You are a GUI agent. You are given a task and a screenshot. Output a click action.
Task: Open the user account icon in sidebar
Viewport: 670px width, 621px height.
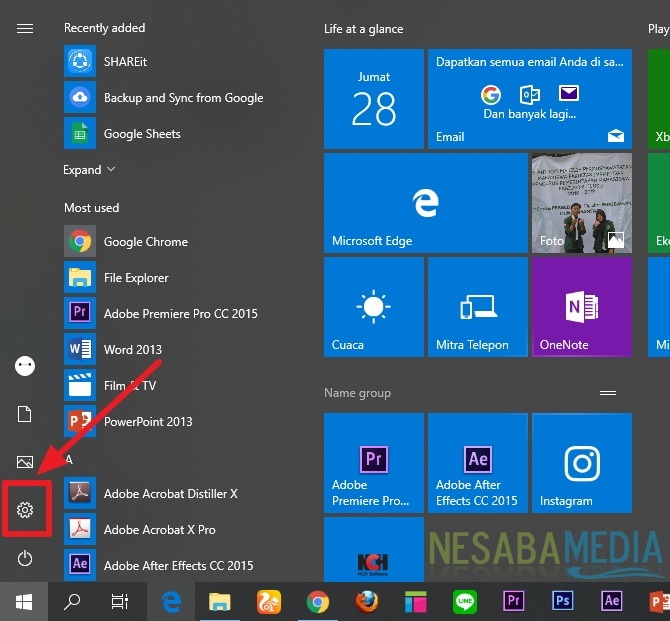(25, 366)
